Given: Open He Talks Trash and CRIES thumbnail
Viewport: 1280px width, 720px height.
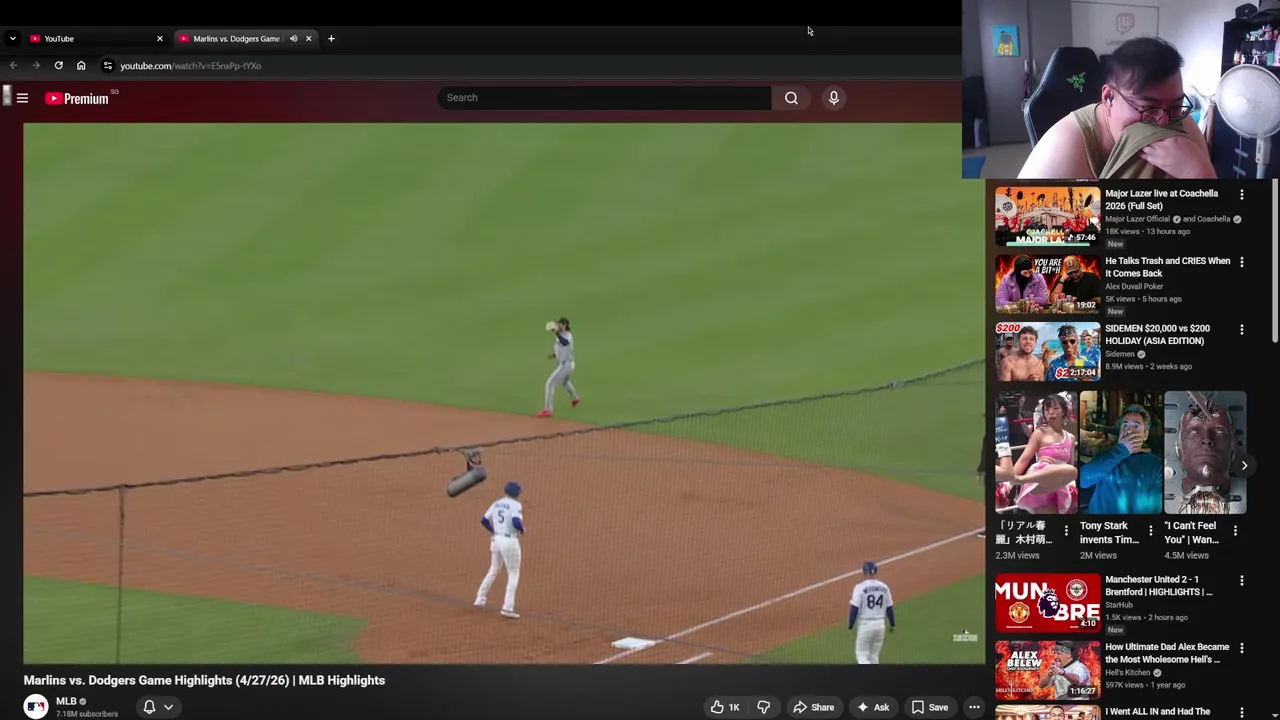Looking at the screenshot, I should 1047,284.
